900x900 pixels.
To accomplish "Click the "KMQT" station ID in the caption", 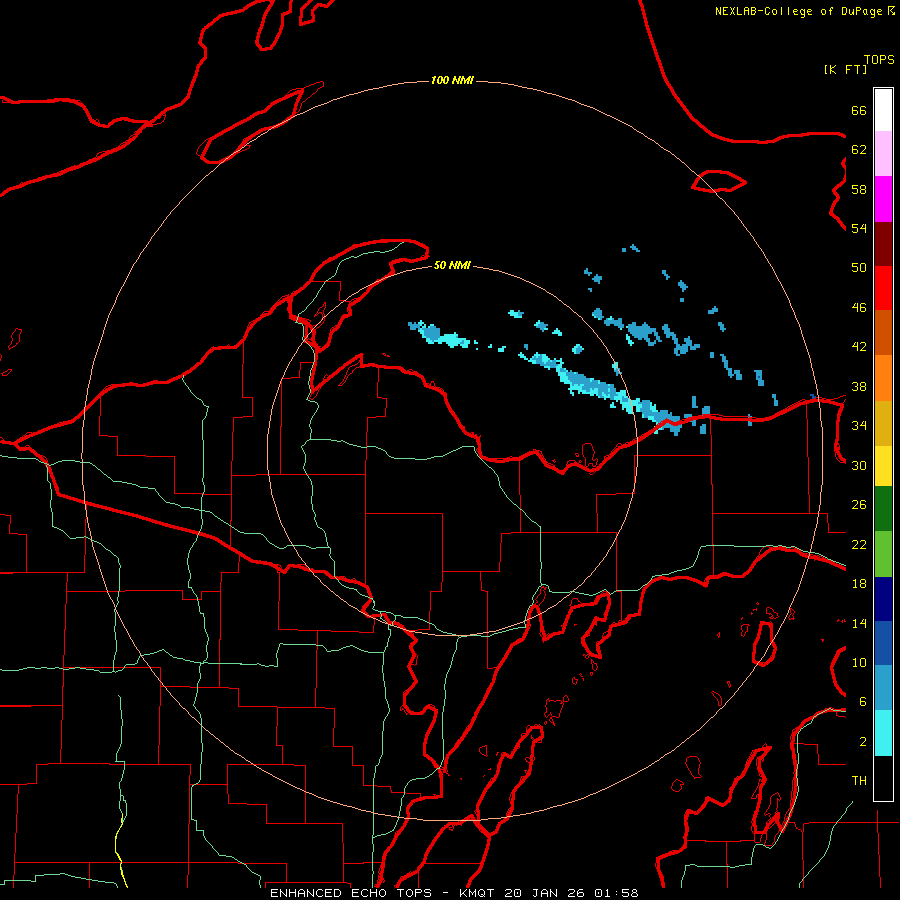I will pos(479,893).
